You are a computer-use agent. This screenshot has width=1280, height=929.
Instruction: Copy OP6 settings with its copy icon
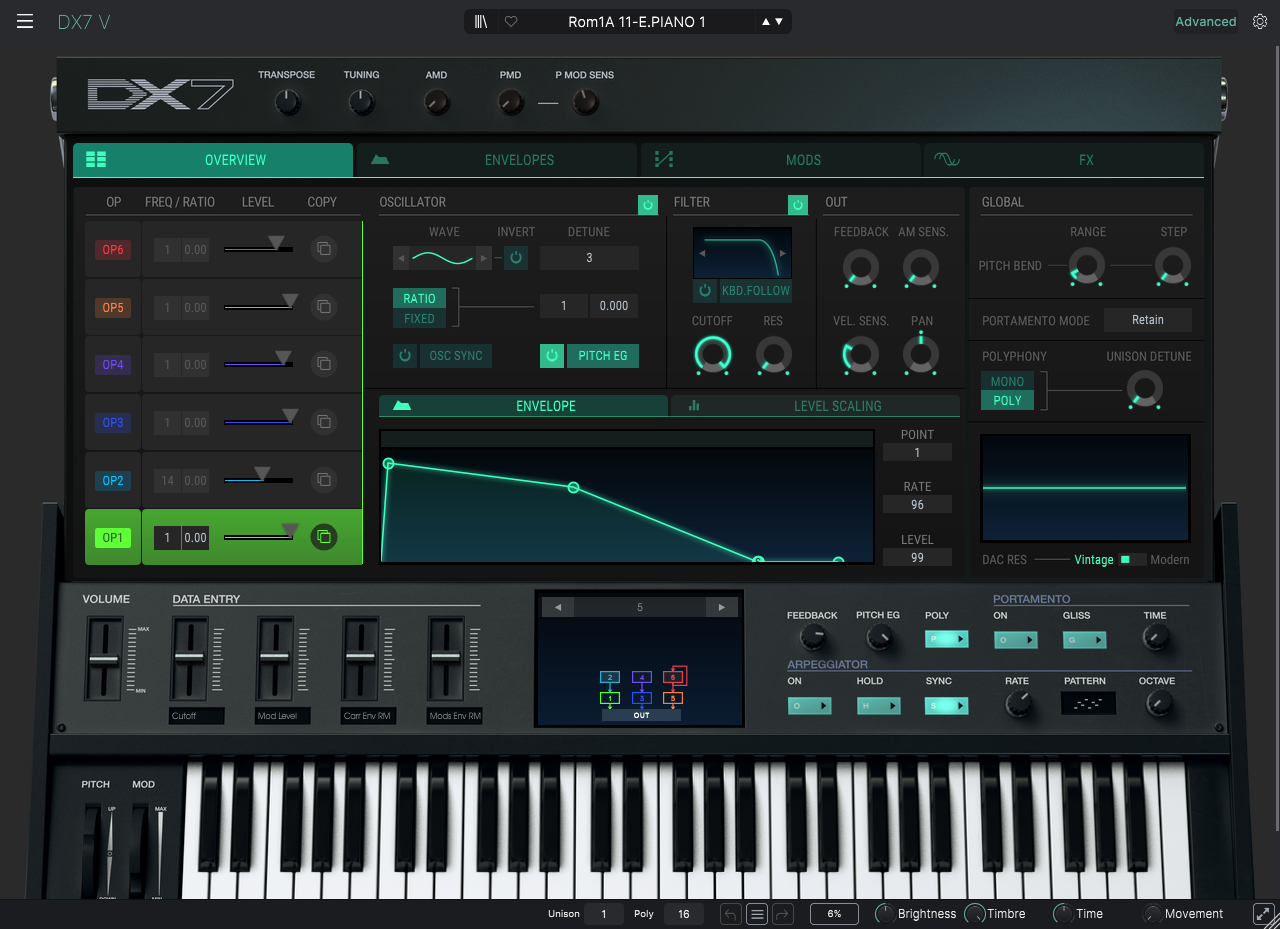tap(323, 249)
